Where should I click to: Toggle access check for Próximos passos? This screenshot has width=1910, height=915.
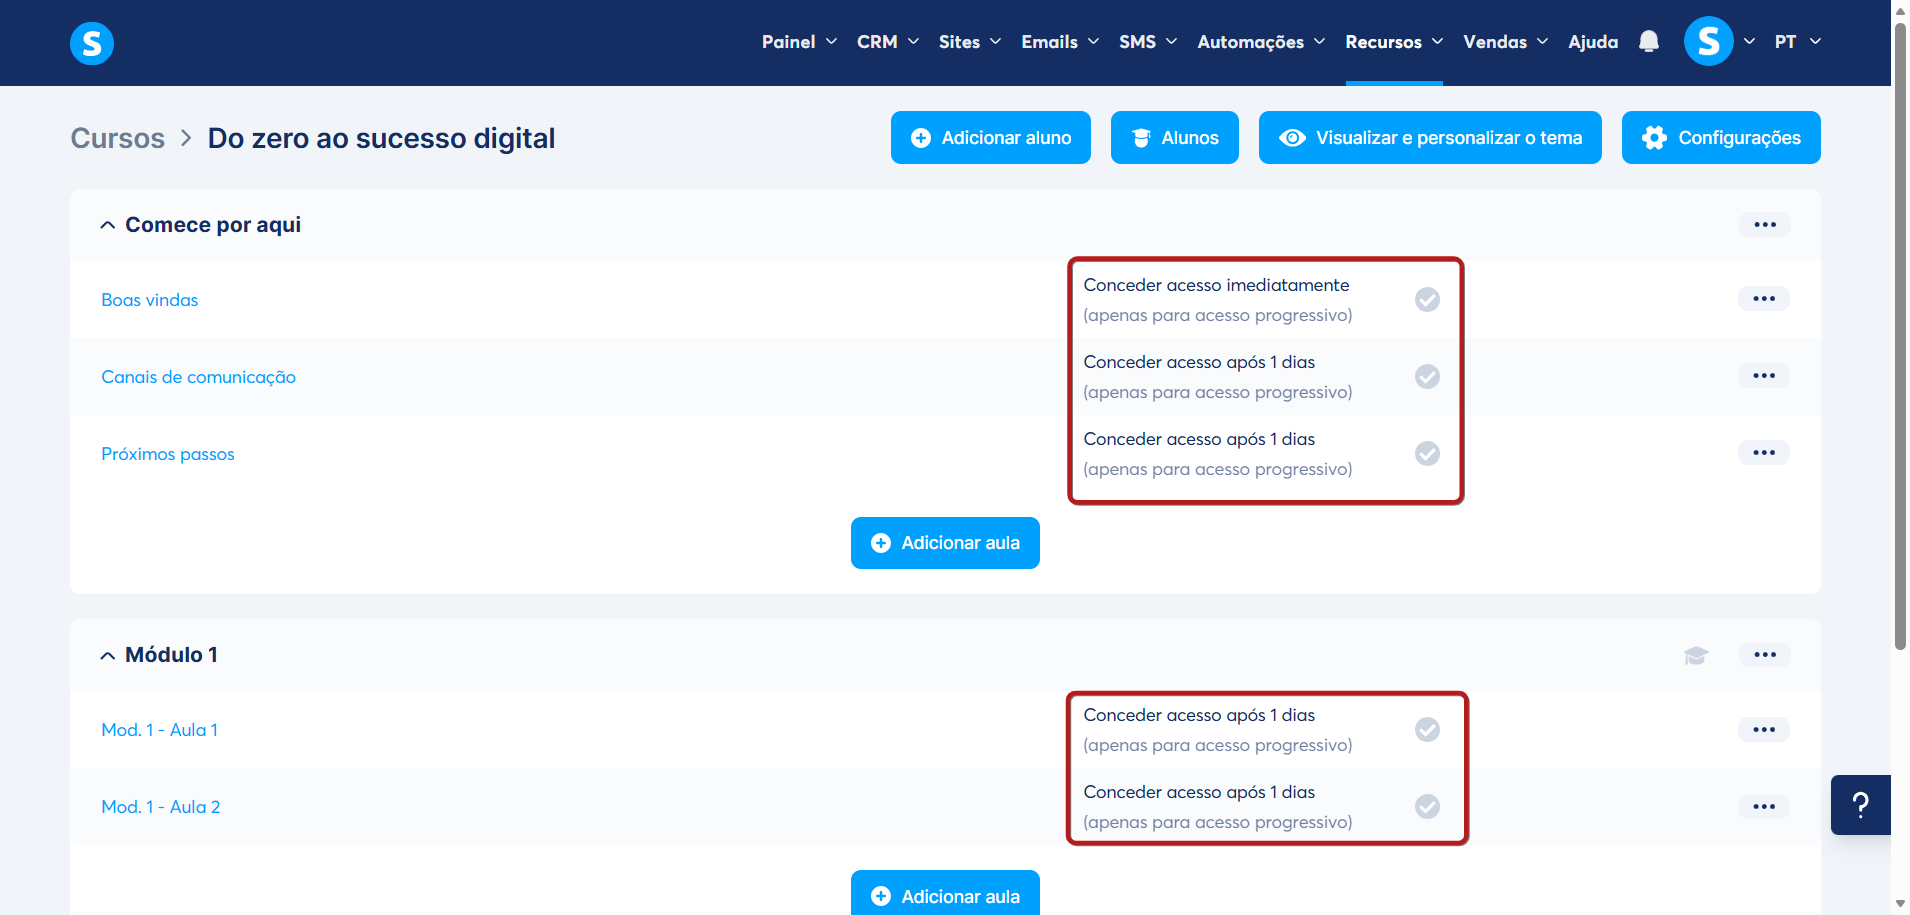pyautogui.click(x=1427, y=454)
